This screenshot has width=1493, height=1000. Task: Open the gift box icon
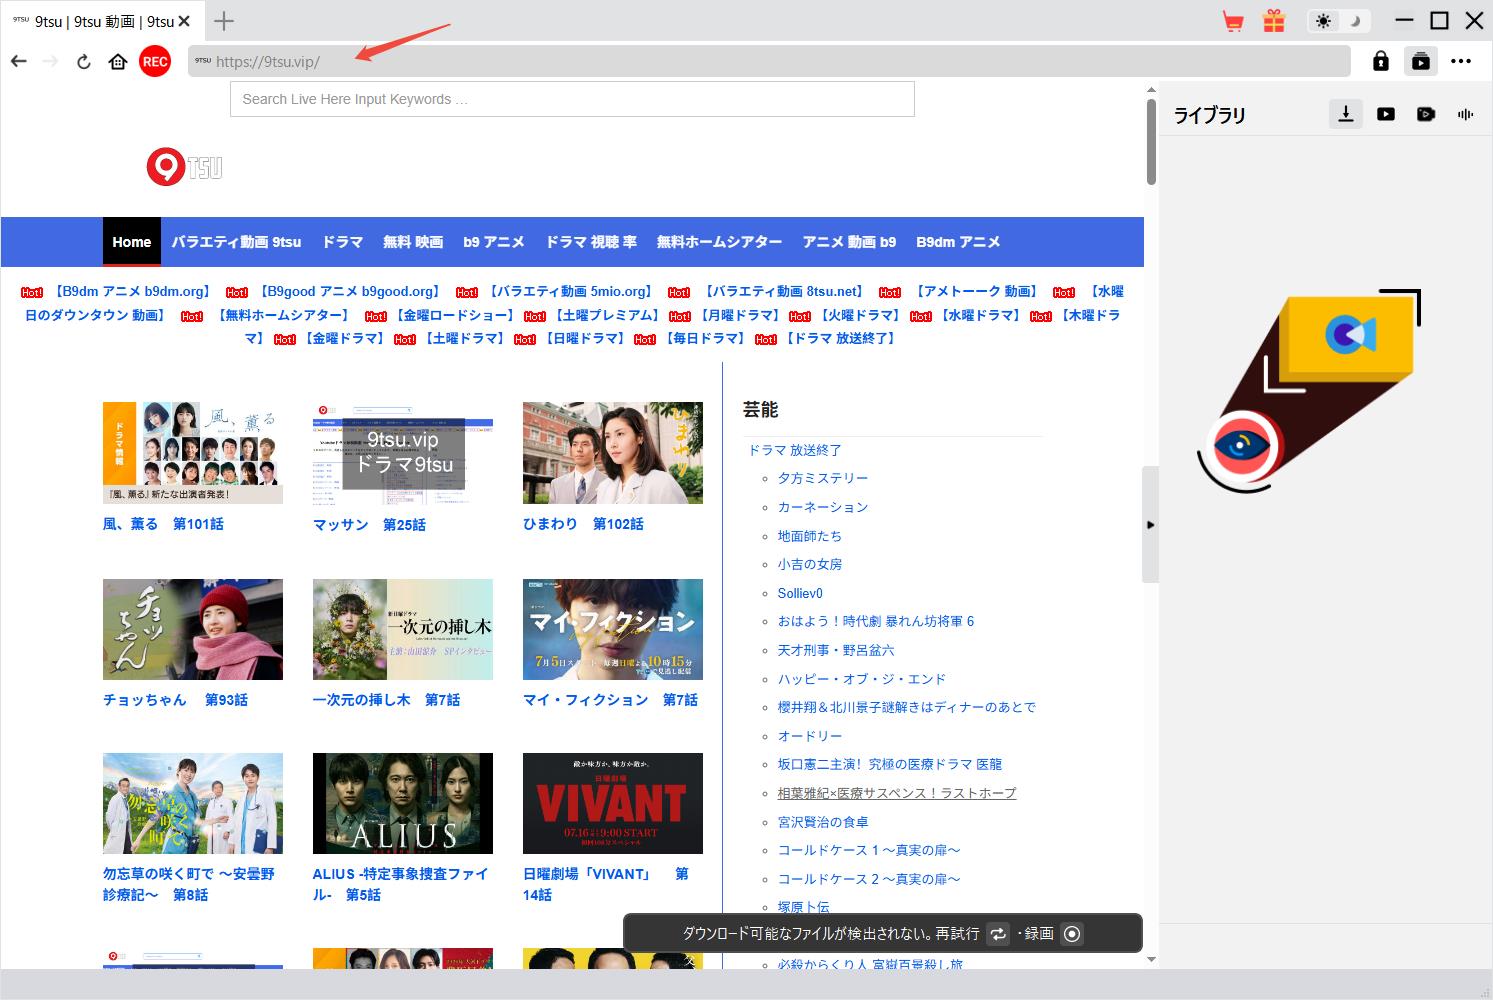coord(1273,20)
